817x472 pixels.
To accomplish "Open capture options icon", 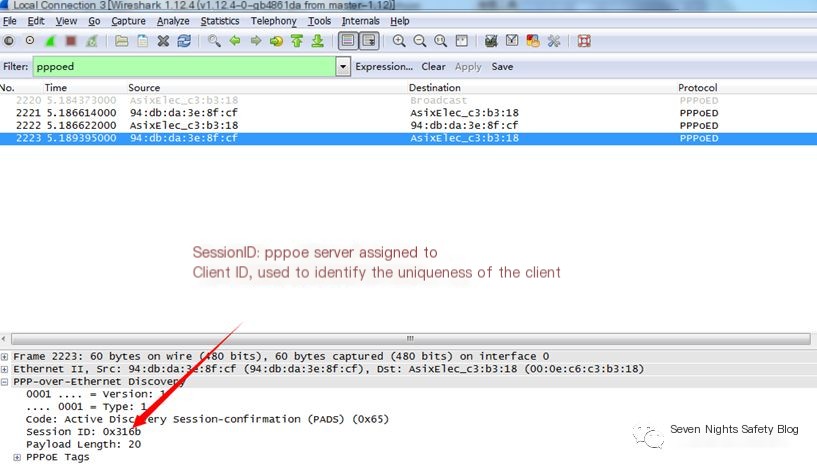I will click(x=30, y=41).
